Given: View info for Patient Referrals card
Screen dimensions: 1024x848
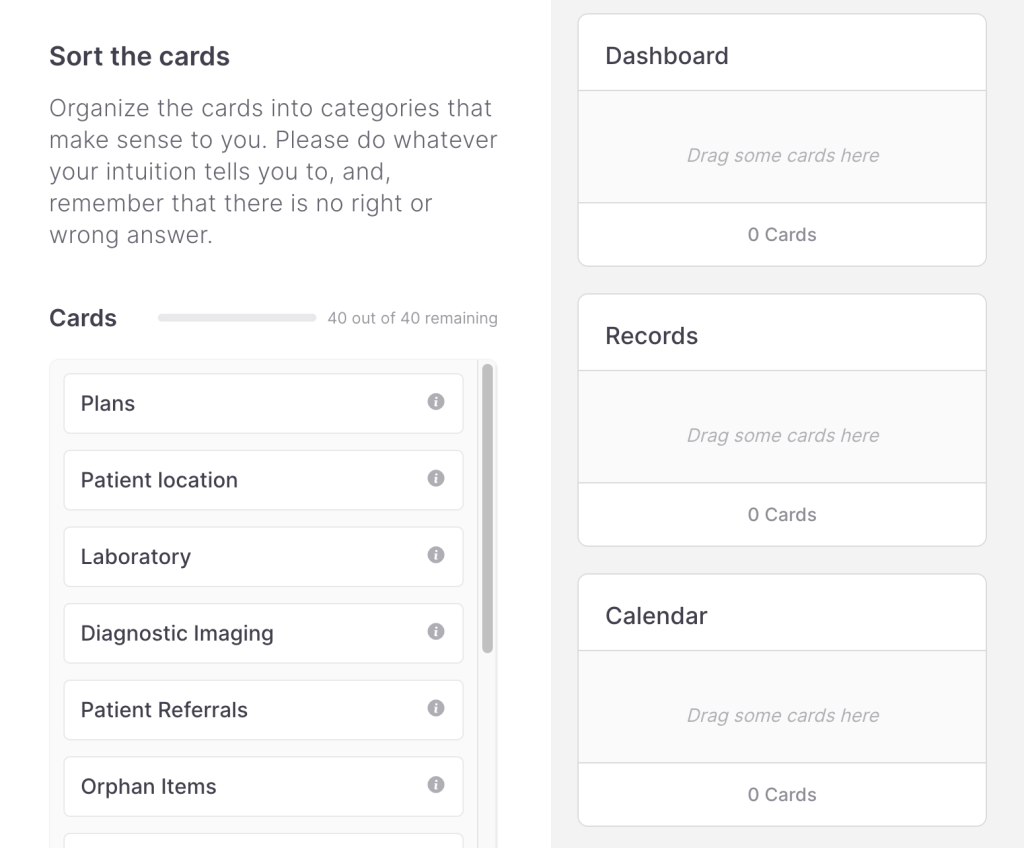Looking at the screenshot, I should (x=436, y=708).
